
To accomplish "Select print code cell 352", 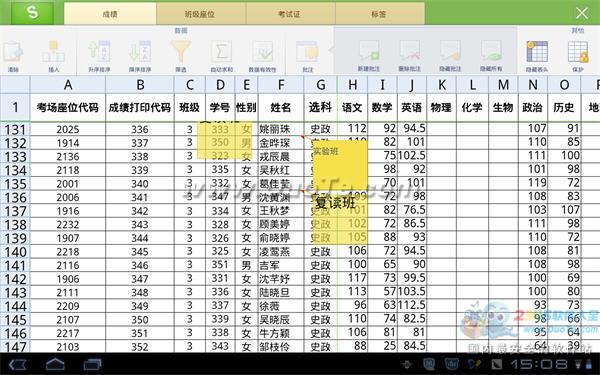I will point(140,347).
